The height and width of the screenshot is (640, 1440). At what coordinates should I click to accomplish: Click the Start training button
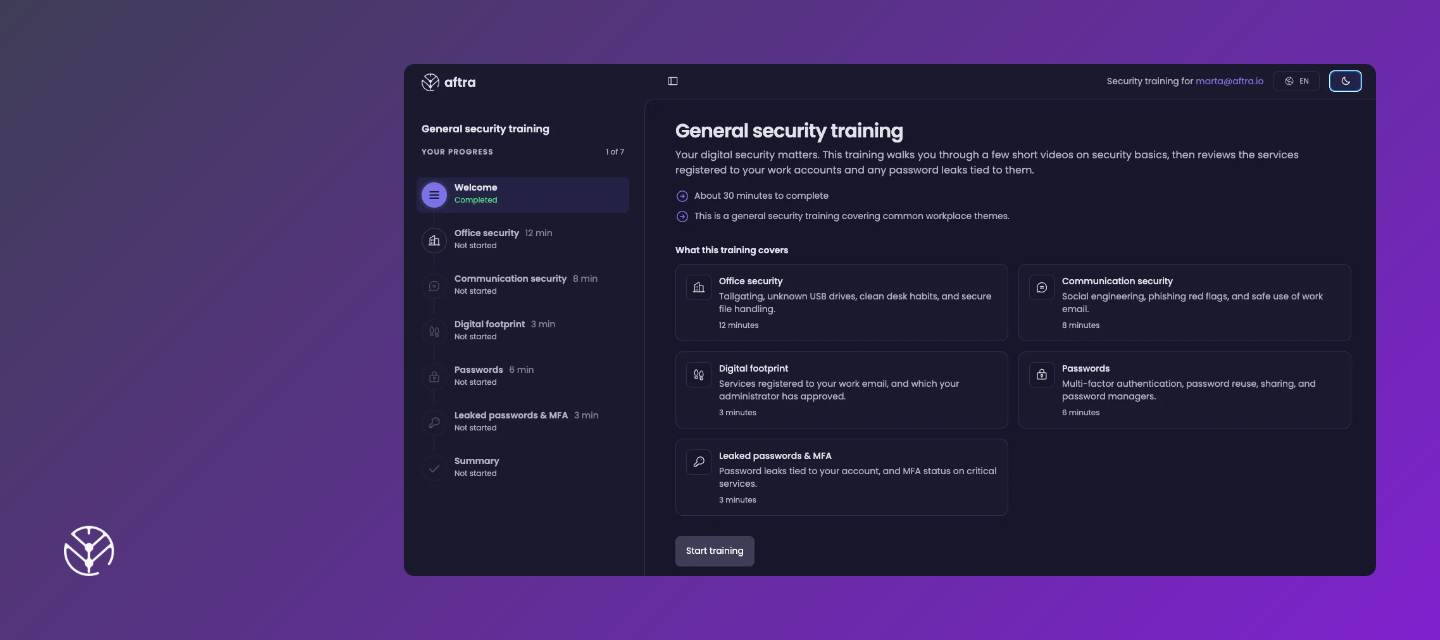pyautogui.click(x=715, y=551)
